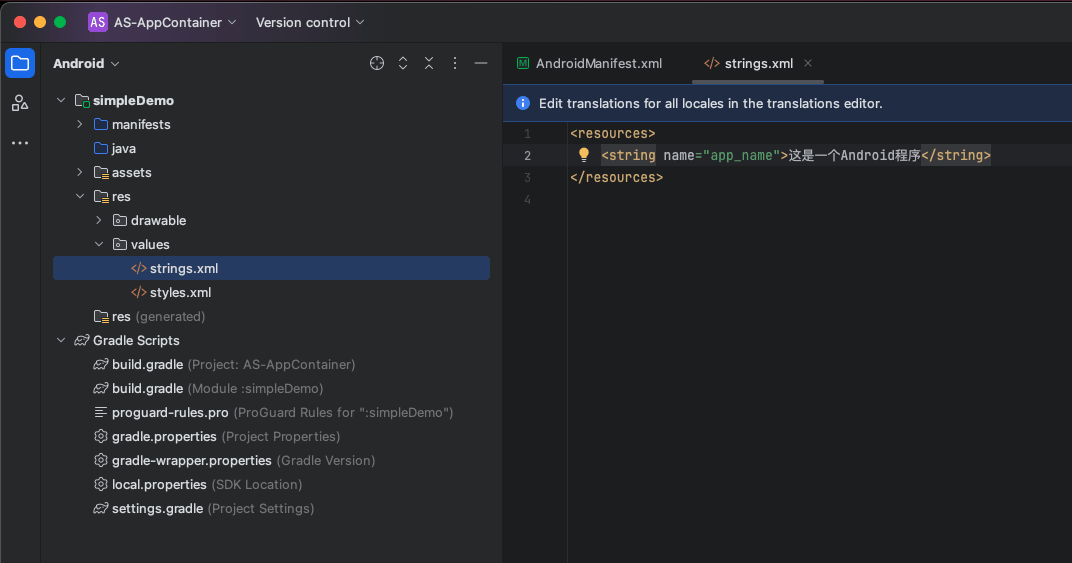The height and width of the screenshot is (563, 1072).
Task: Collapse the res folder
Action: point(80,196)
